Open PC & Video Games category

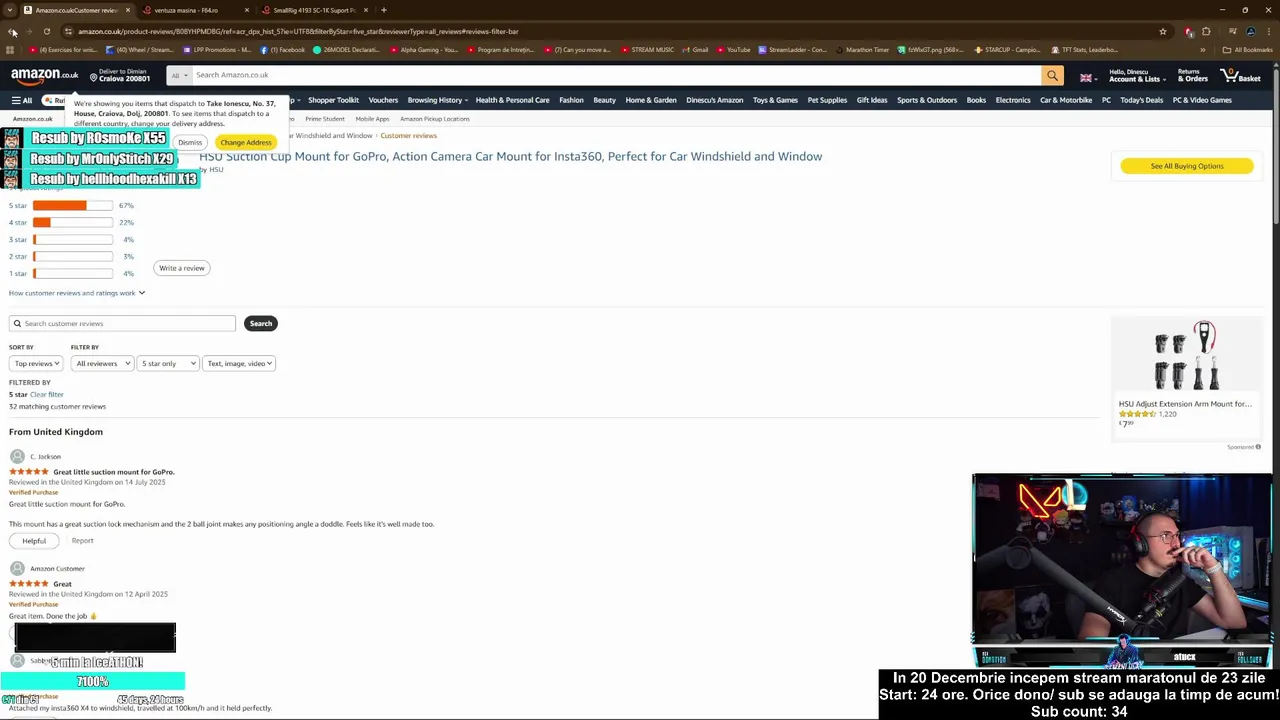(x=1202, y=100)
